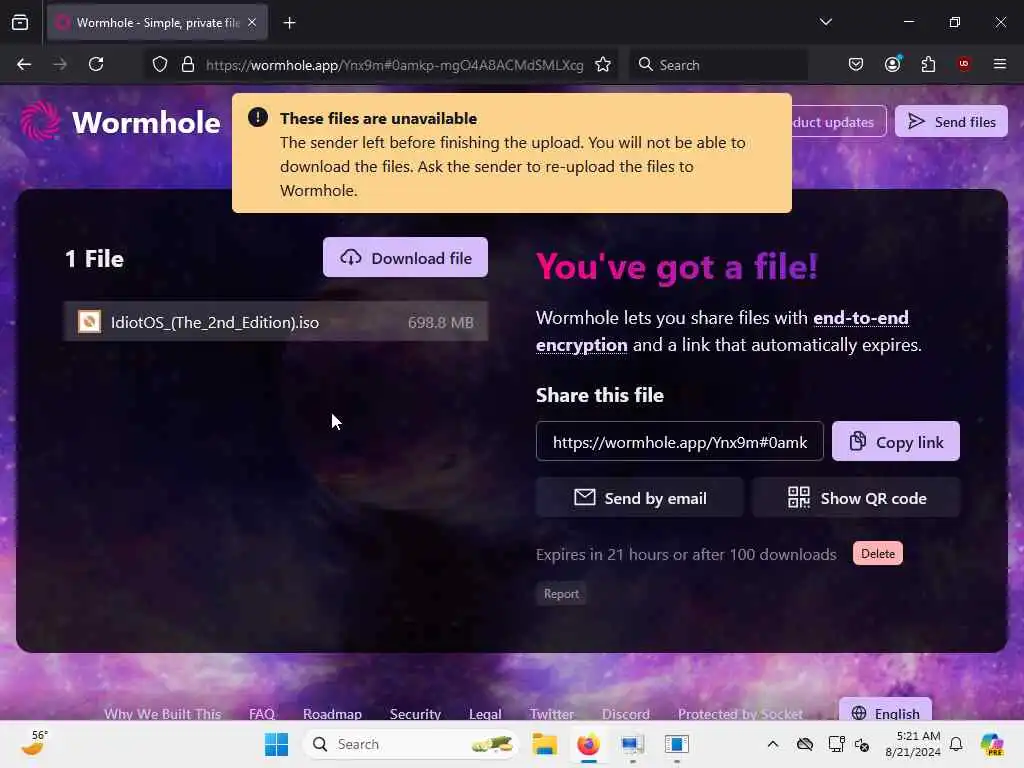The width and height of the screenshot is (1024, 768).
Task: Select the IdiotOS_(The_2nd_Edition).iso file row
Action: click(276, 322)
